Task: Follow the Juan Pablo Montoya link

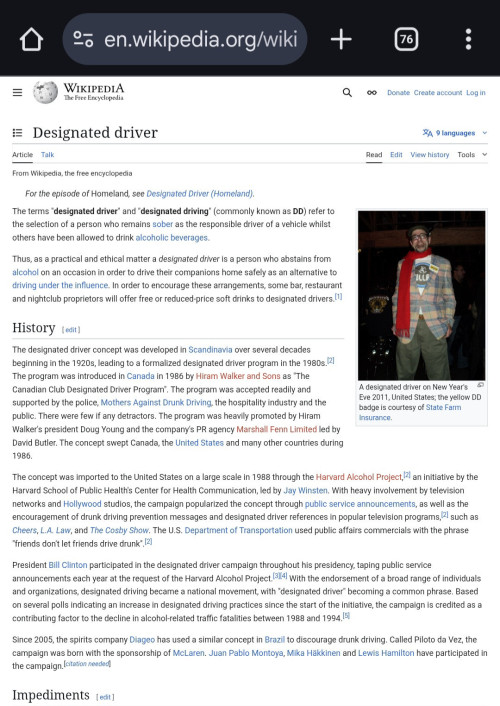Action: [246, 653]
